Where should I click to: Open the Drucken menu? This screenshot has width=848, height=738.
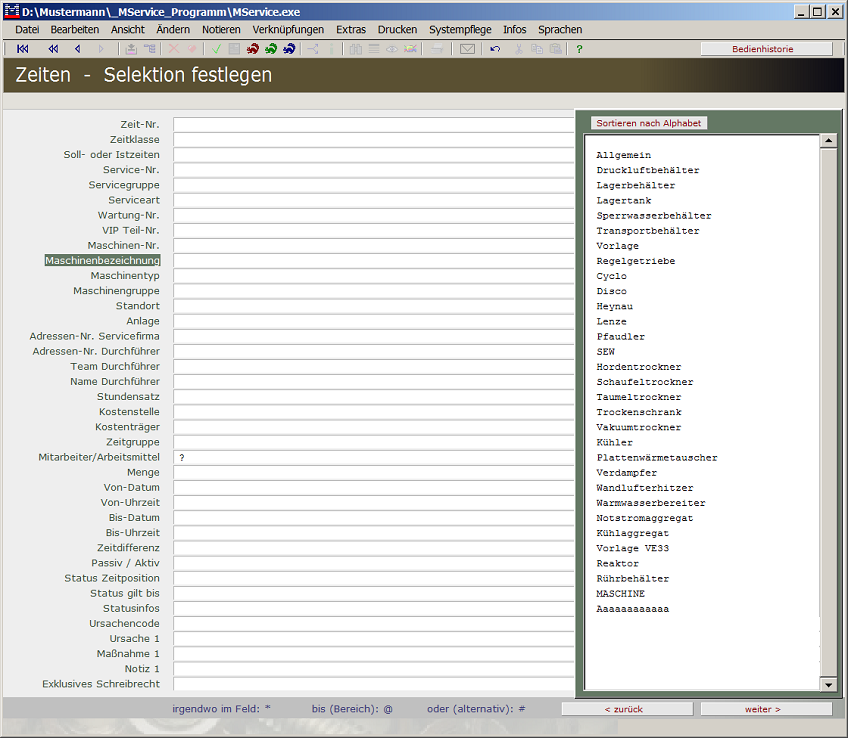397,30
